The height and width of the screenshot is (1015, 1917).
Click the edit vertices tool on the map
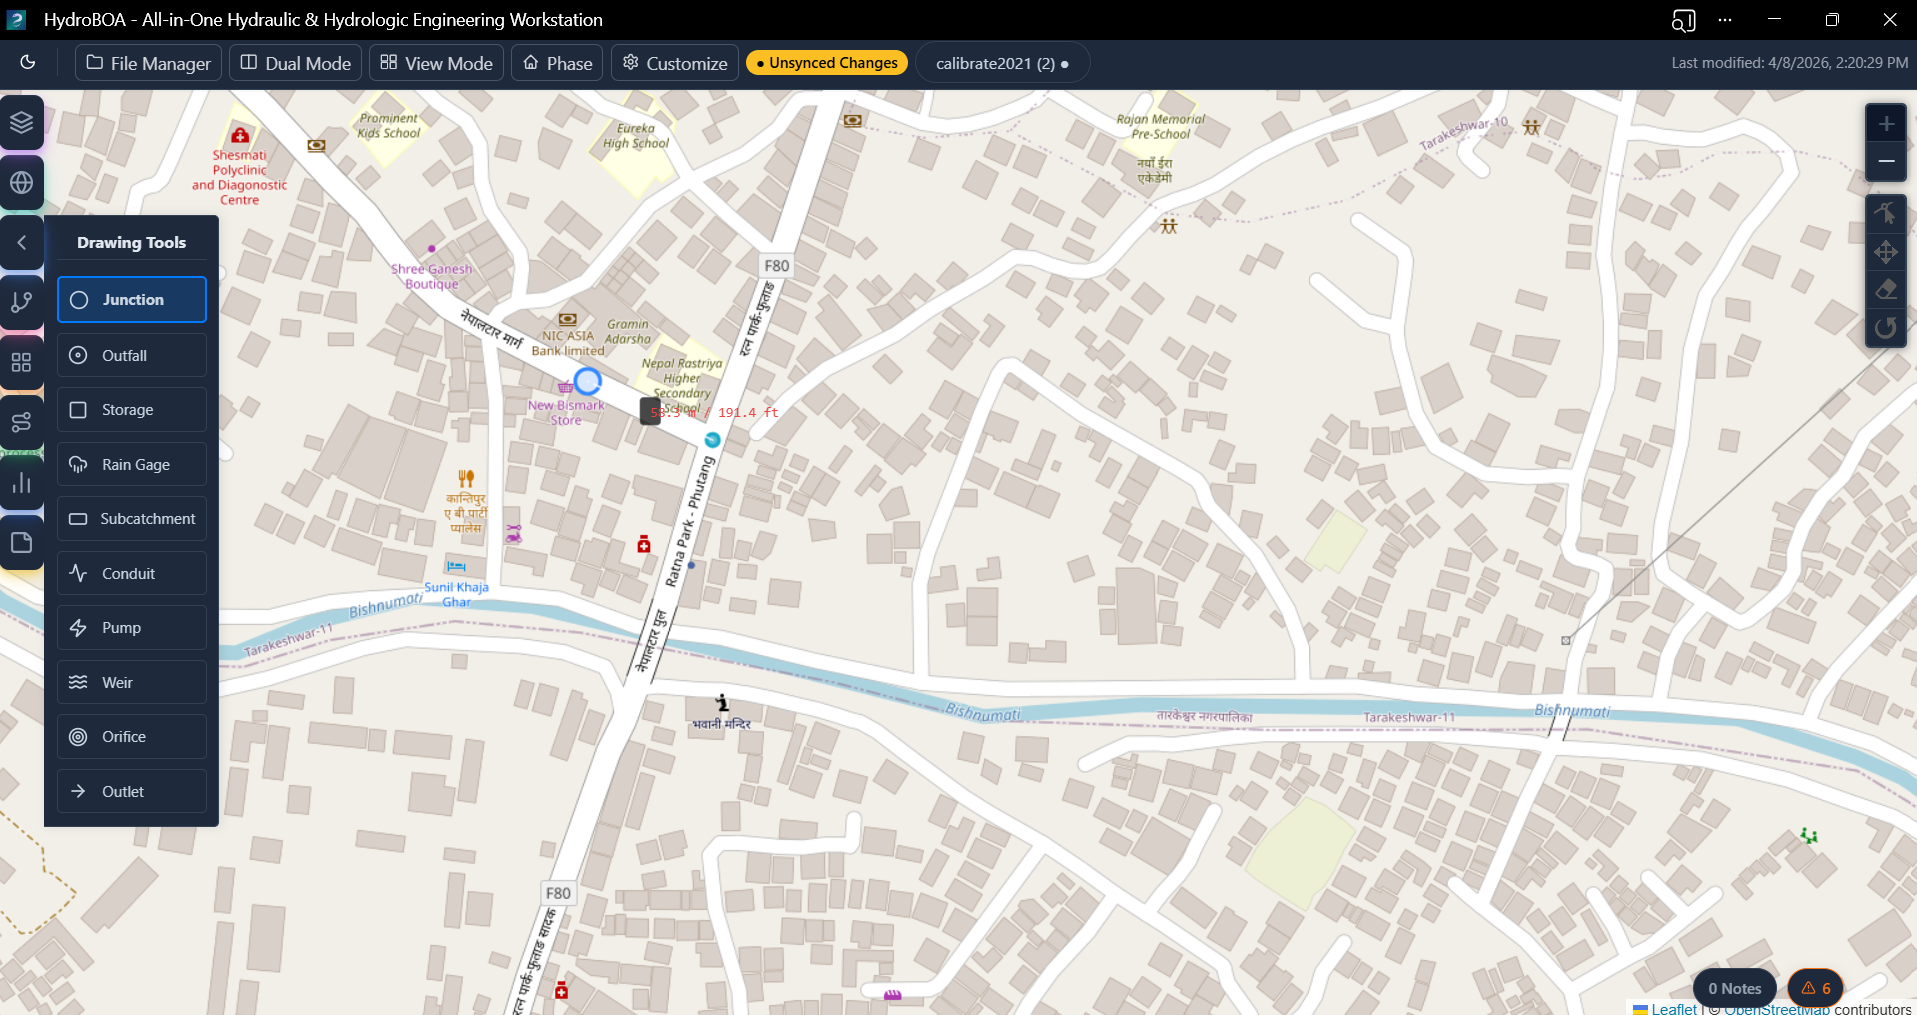pyautogui.click(x=1885, y=213)
